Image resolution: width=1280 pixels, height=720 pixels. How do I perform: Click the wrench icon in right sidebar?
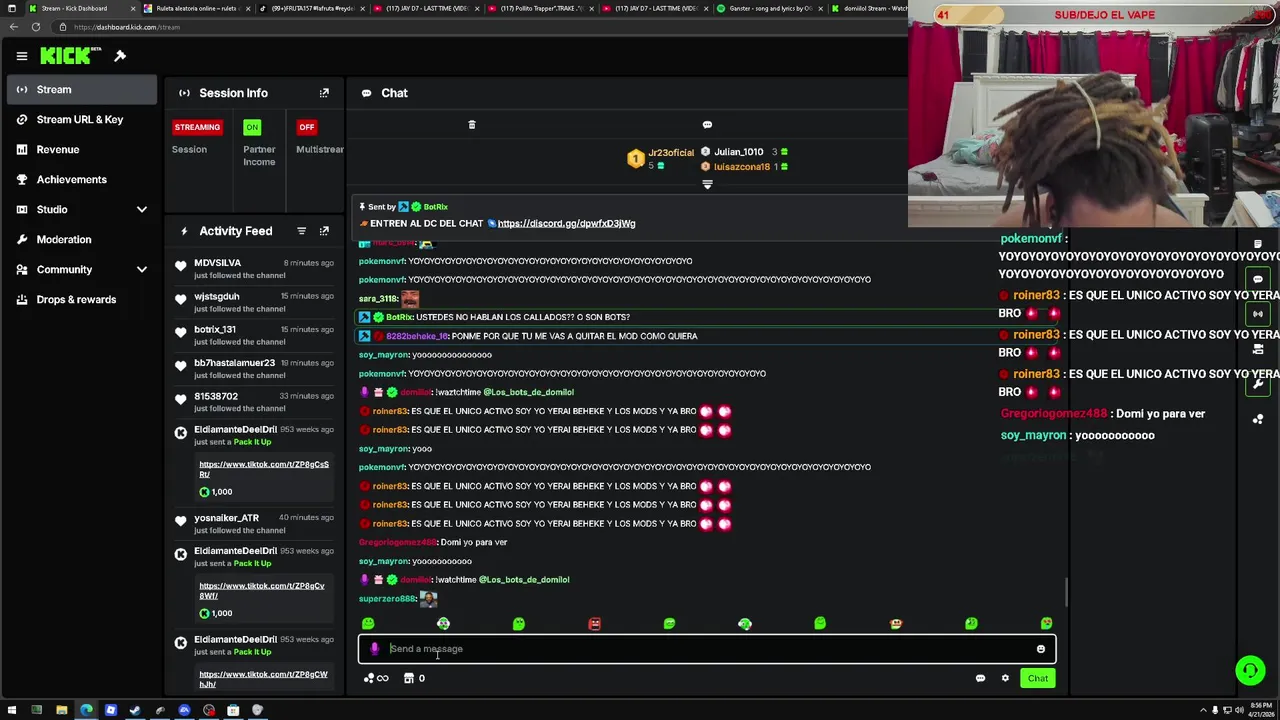[1258, 384]
